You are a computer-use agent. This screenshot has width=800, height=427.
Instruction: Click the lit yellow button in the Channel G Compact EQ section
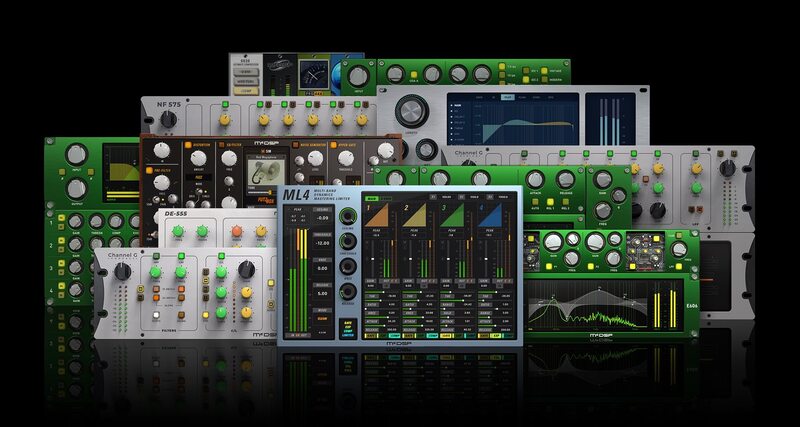206,315
